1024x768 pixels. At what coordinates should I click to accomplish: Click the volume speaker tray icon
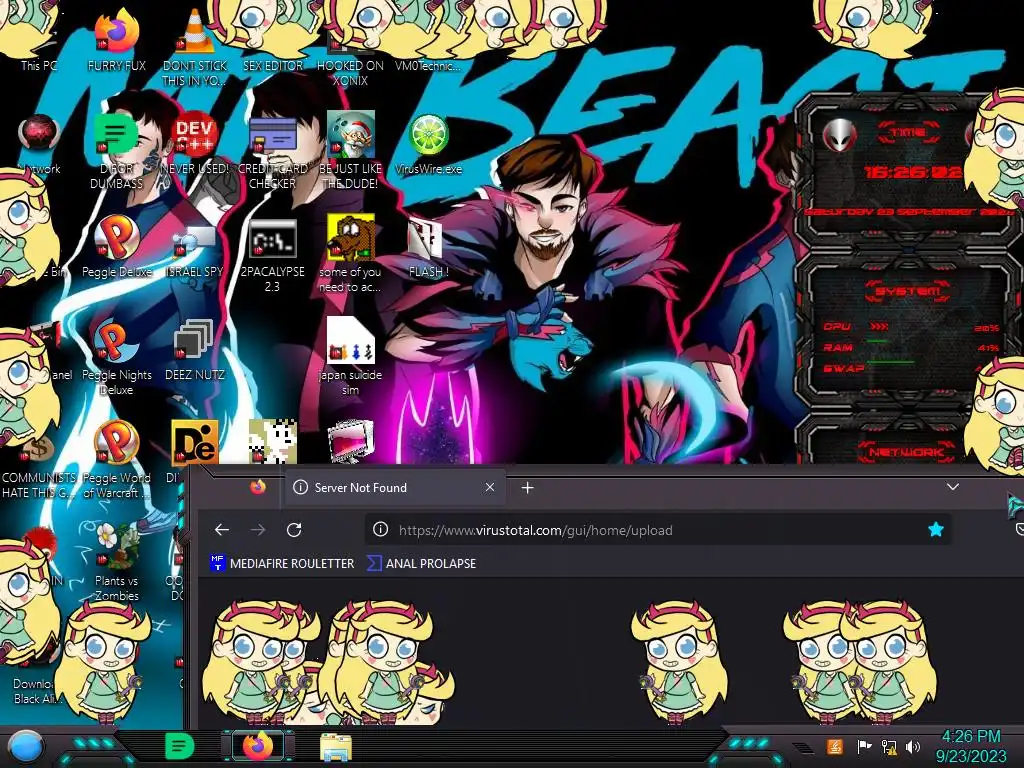pos(913,746)
